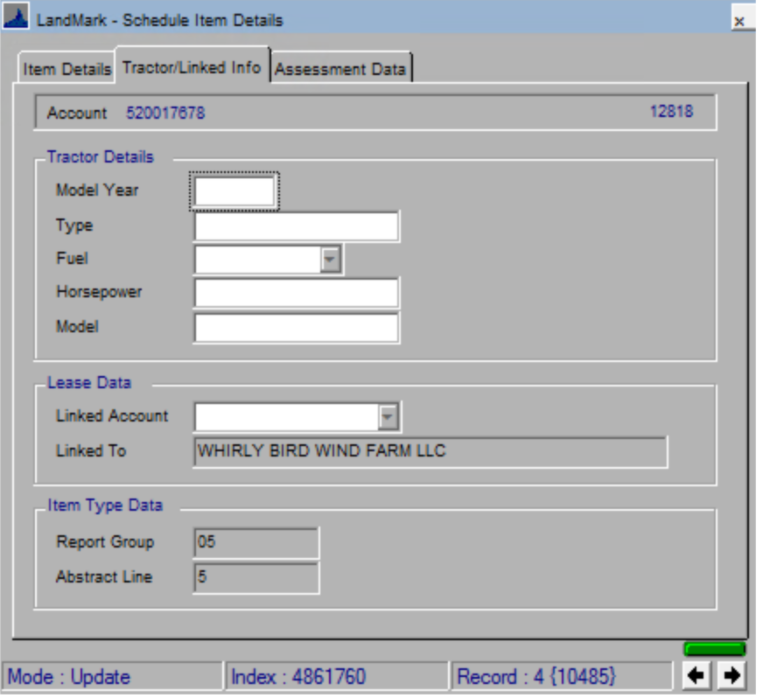Click the Linked To field WHIRLY BIRD WIND FARM LLC
The image size is (757, 695).
(x=431, y=452)
